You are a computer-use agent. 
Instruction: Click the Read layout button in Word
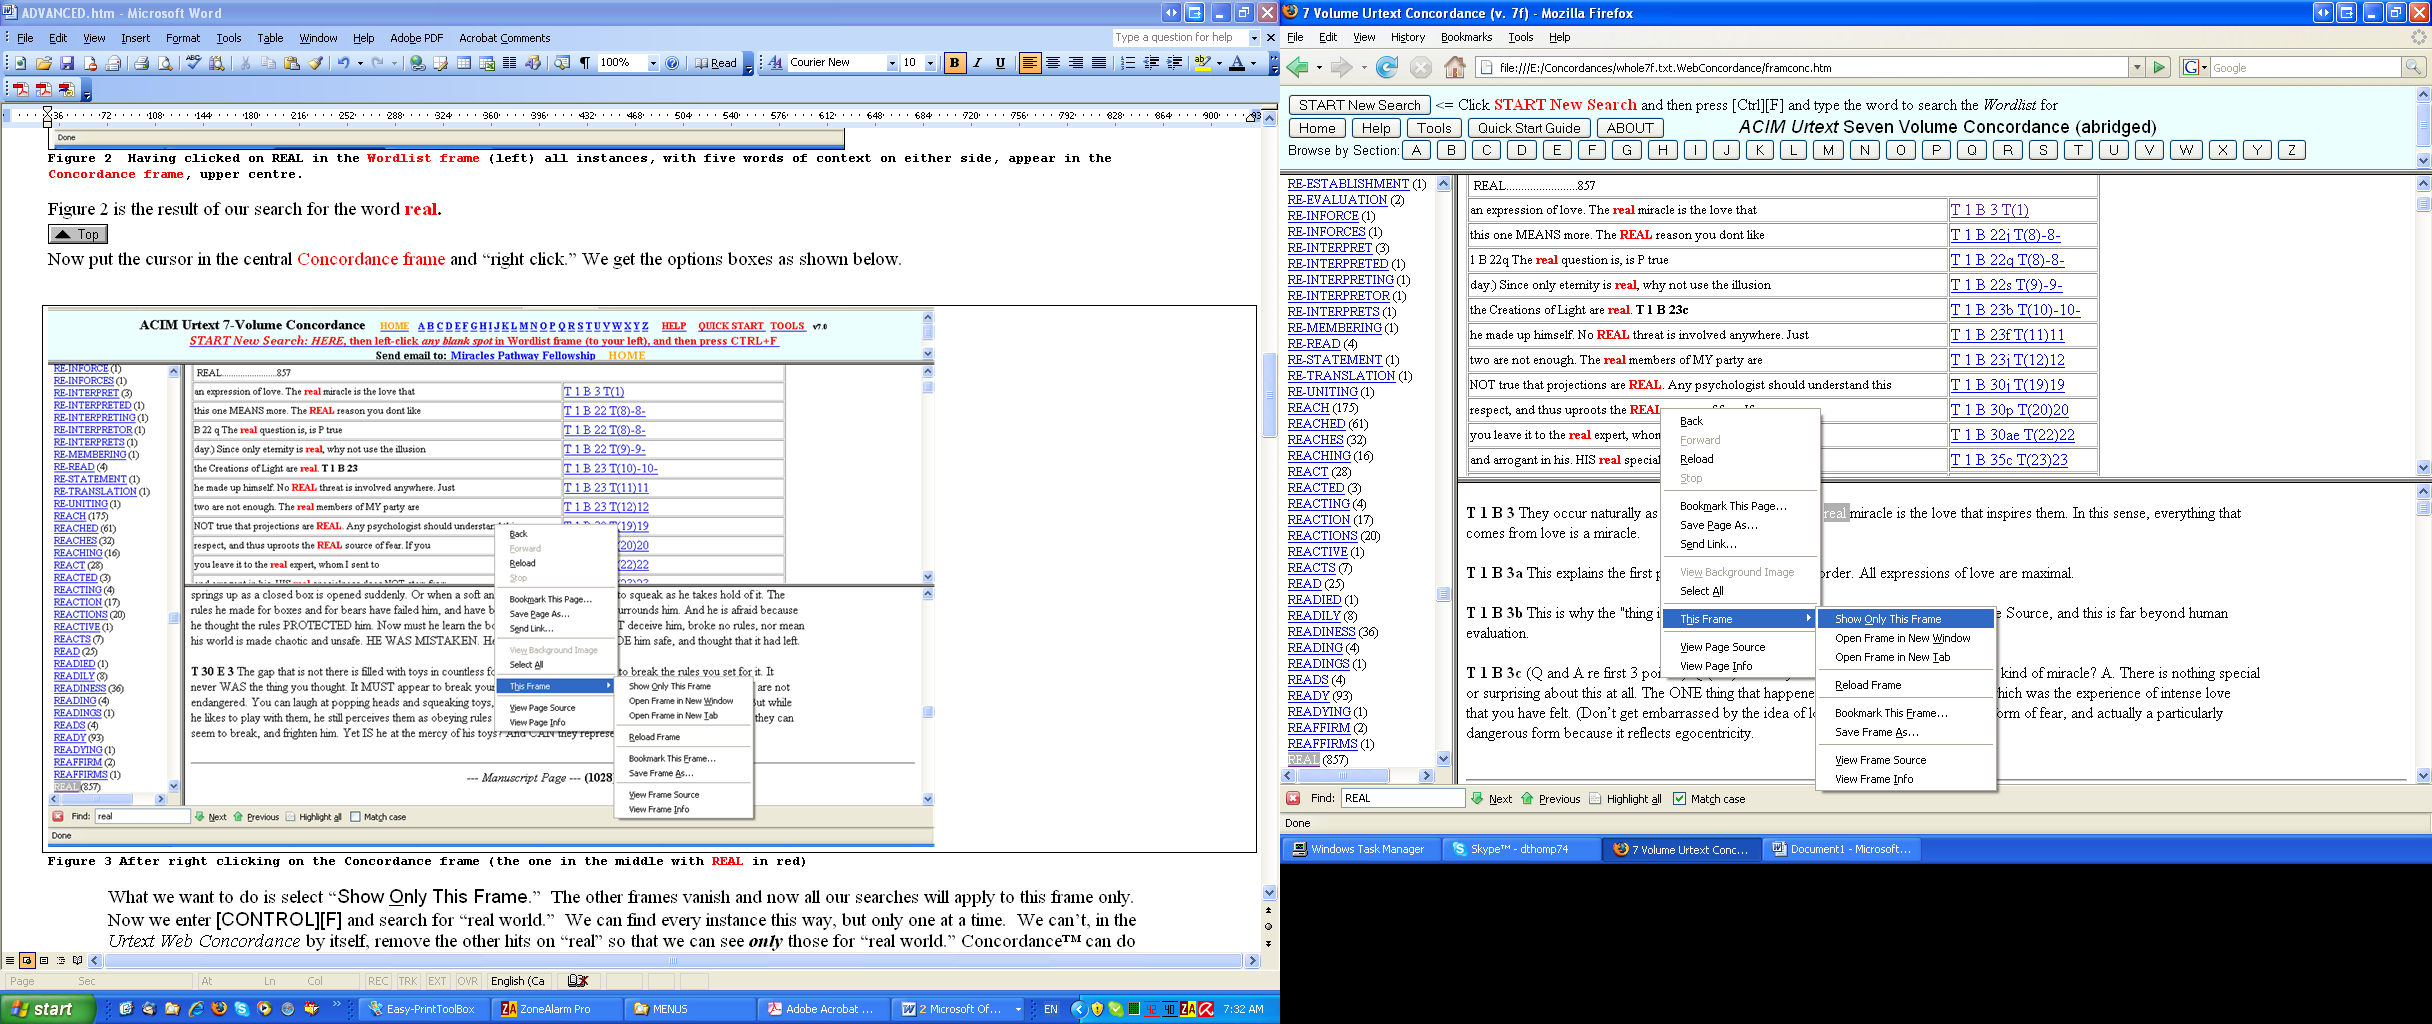pyautogui.click(x=716, y=63)
